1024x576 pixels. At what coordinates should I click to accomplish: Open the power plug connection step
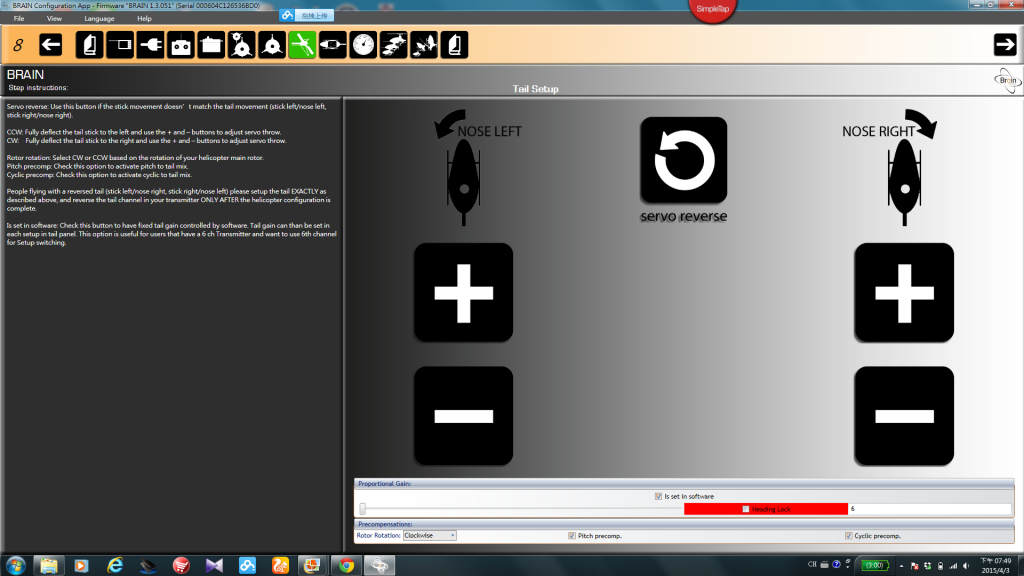coord(150,45)
